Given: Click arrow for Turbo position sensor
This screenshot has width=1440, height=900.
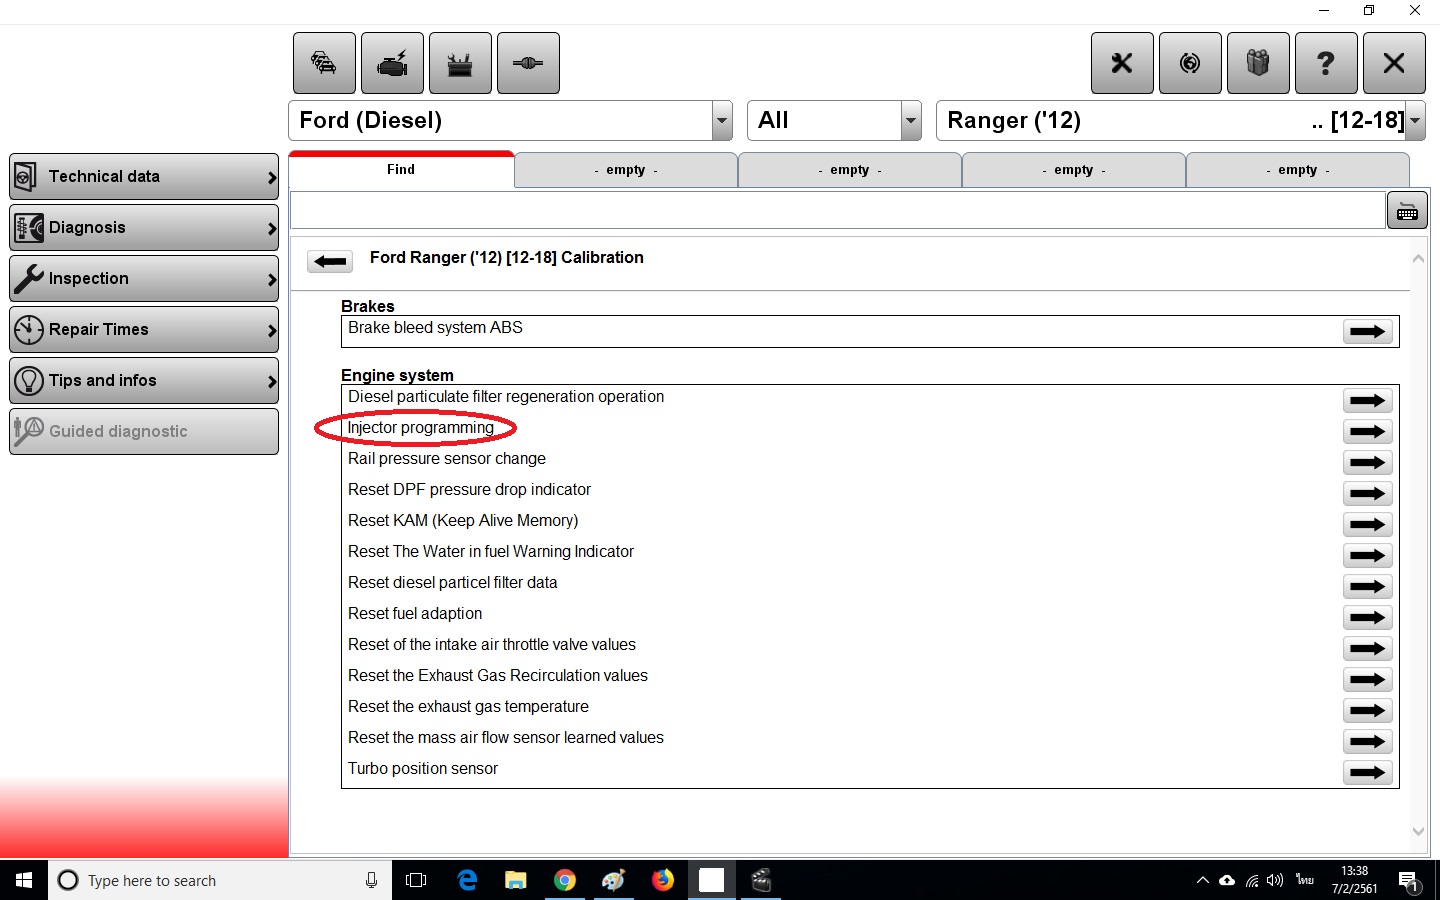Looking at the screenshot, I should (1368, 773).
